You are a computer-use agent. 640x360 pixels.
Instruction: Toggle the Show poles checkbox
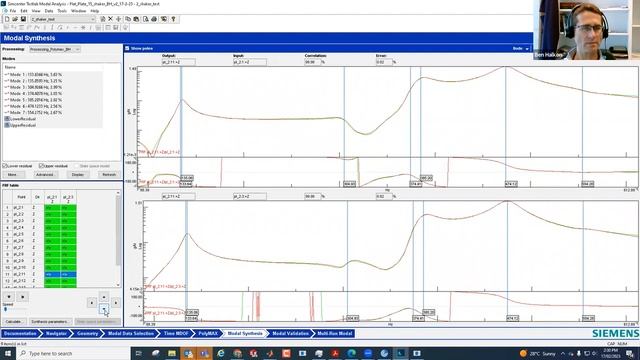(x=127, y=48)
